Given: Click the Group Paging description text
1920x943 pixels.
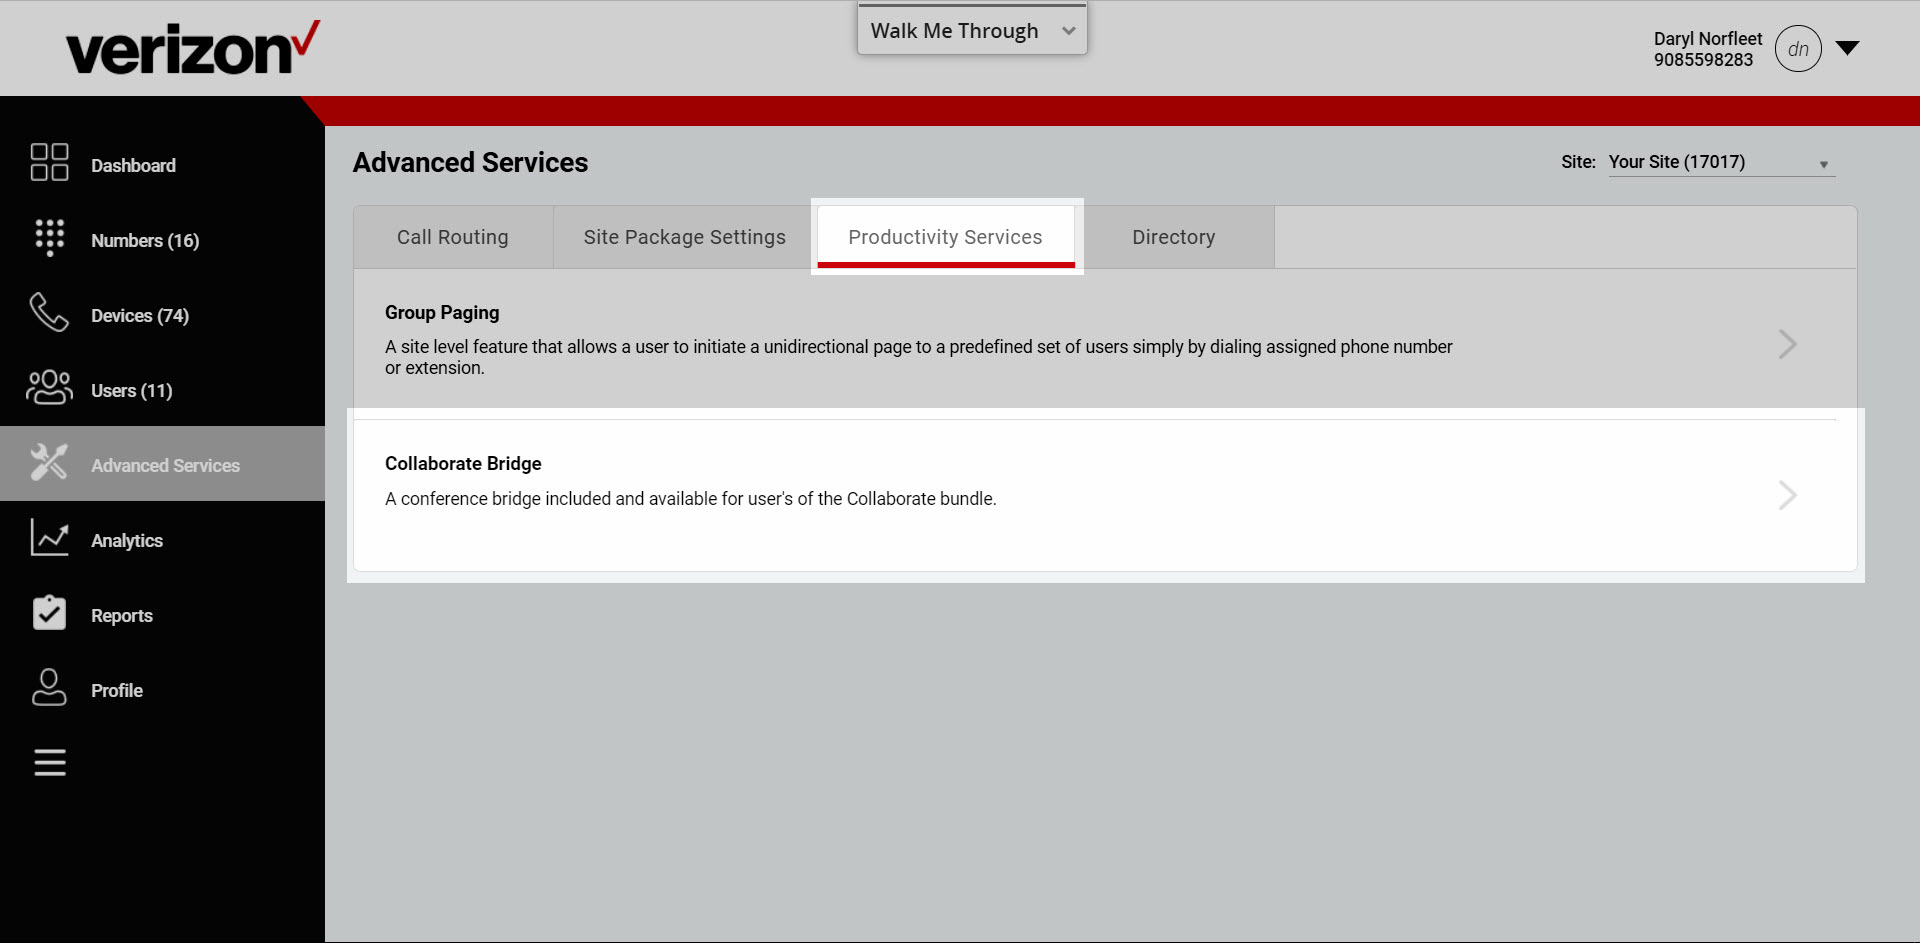Looking at the screenshot, I should click(x=919, y=357).
